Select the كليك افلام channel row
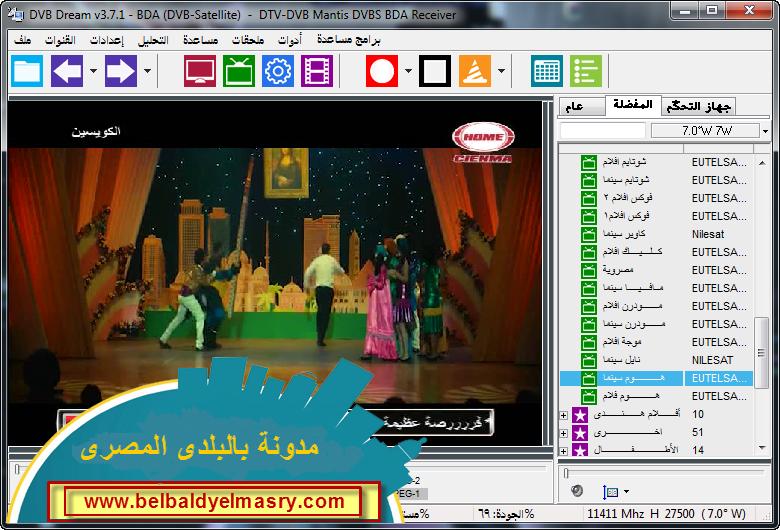The width and height of the screenshot is (780, 530). click(656, 252)
